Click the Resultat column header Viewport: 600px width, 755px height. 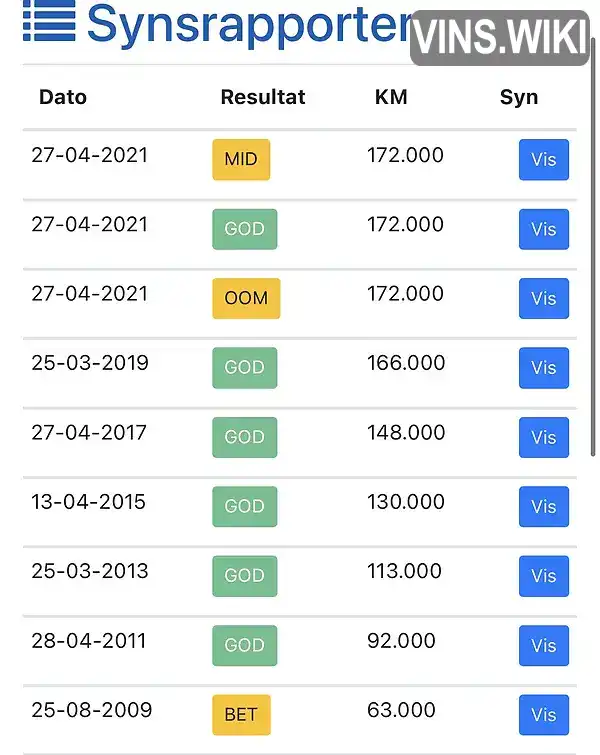click(263, 97)
